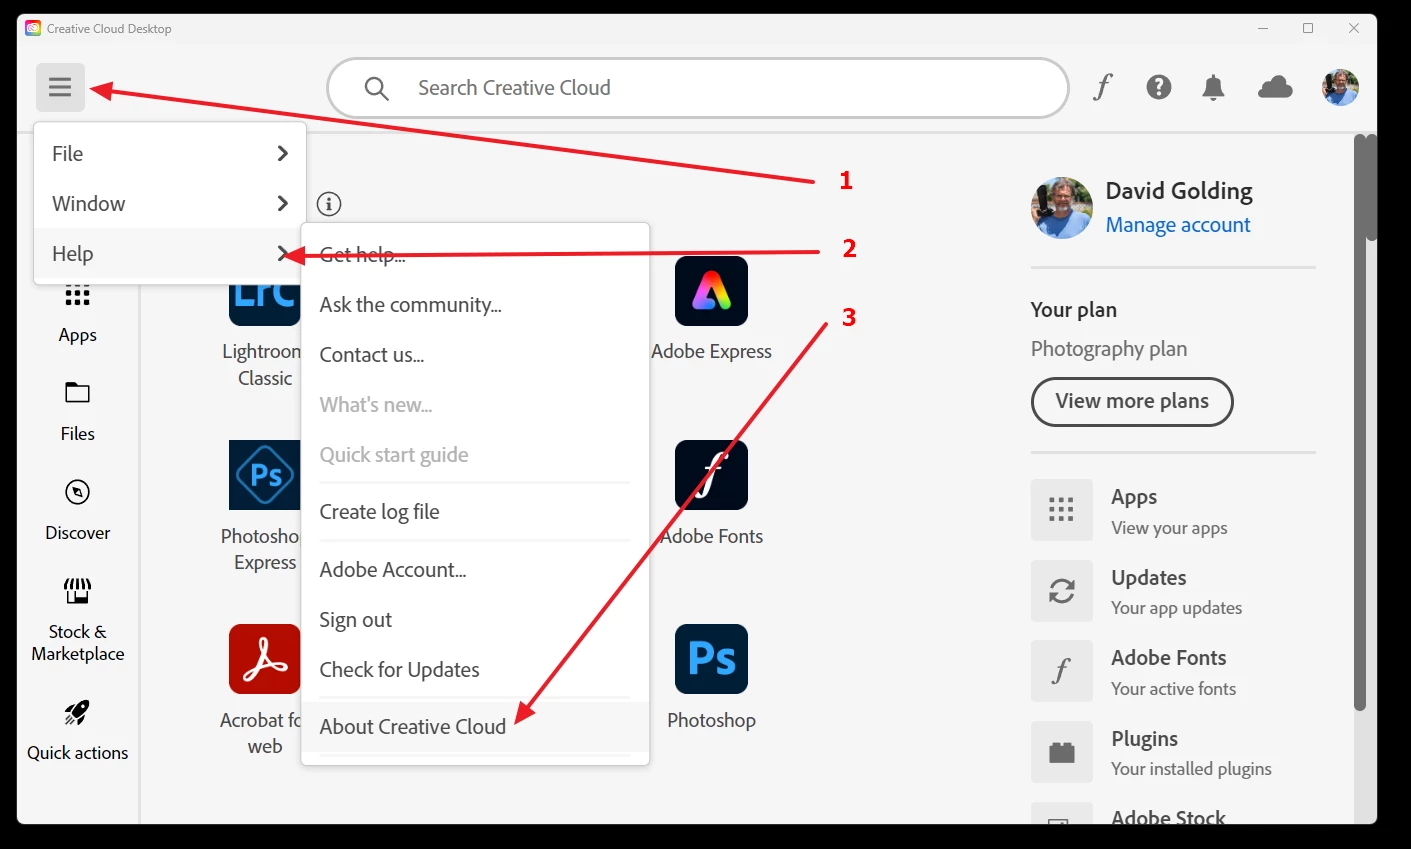Expand the Window submenu
Viewport: 1411px width, 849px height.
point(170,203)
